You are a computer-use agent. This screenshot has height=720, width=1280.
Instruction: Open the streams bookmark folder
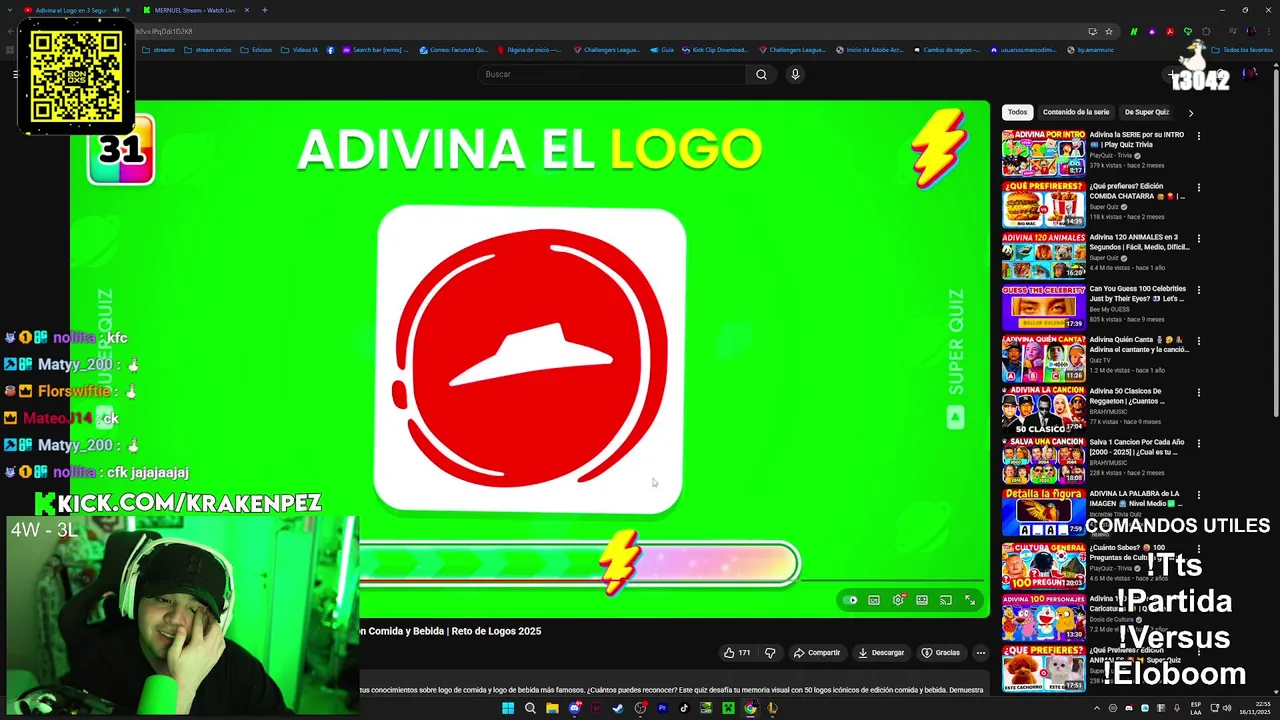pos(159,49)
